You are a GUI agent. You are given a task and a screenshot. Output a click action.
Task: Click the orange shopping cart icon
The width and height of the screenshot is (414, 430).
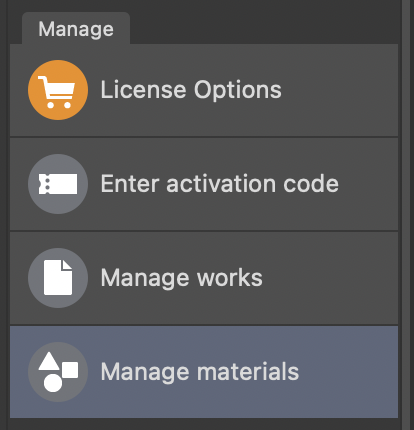pyautogui.click(x=58, y=90)
